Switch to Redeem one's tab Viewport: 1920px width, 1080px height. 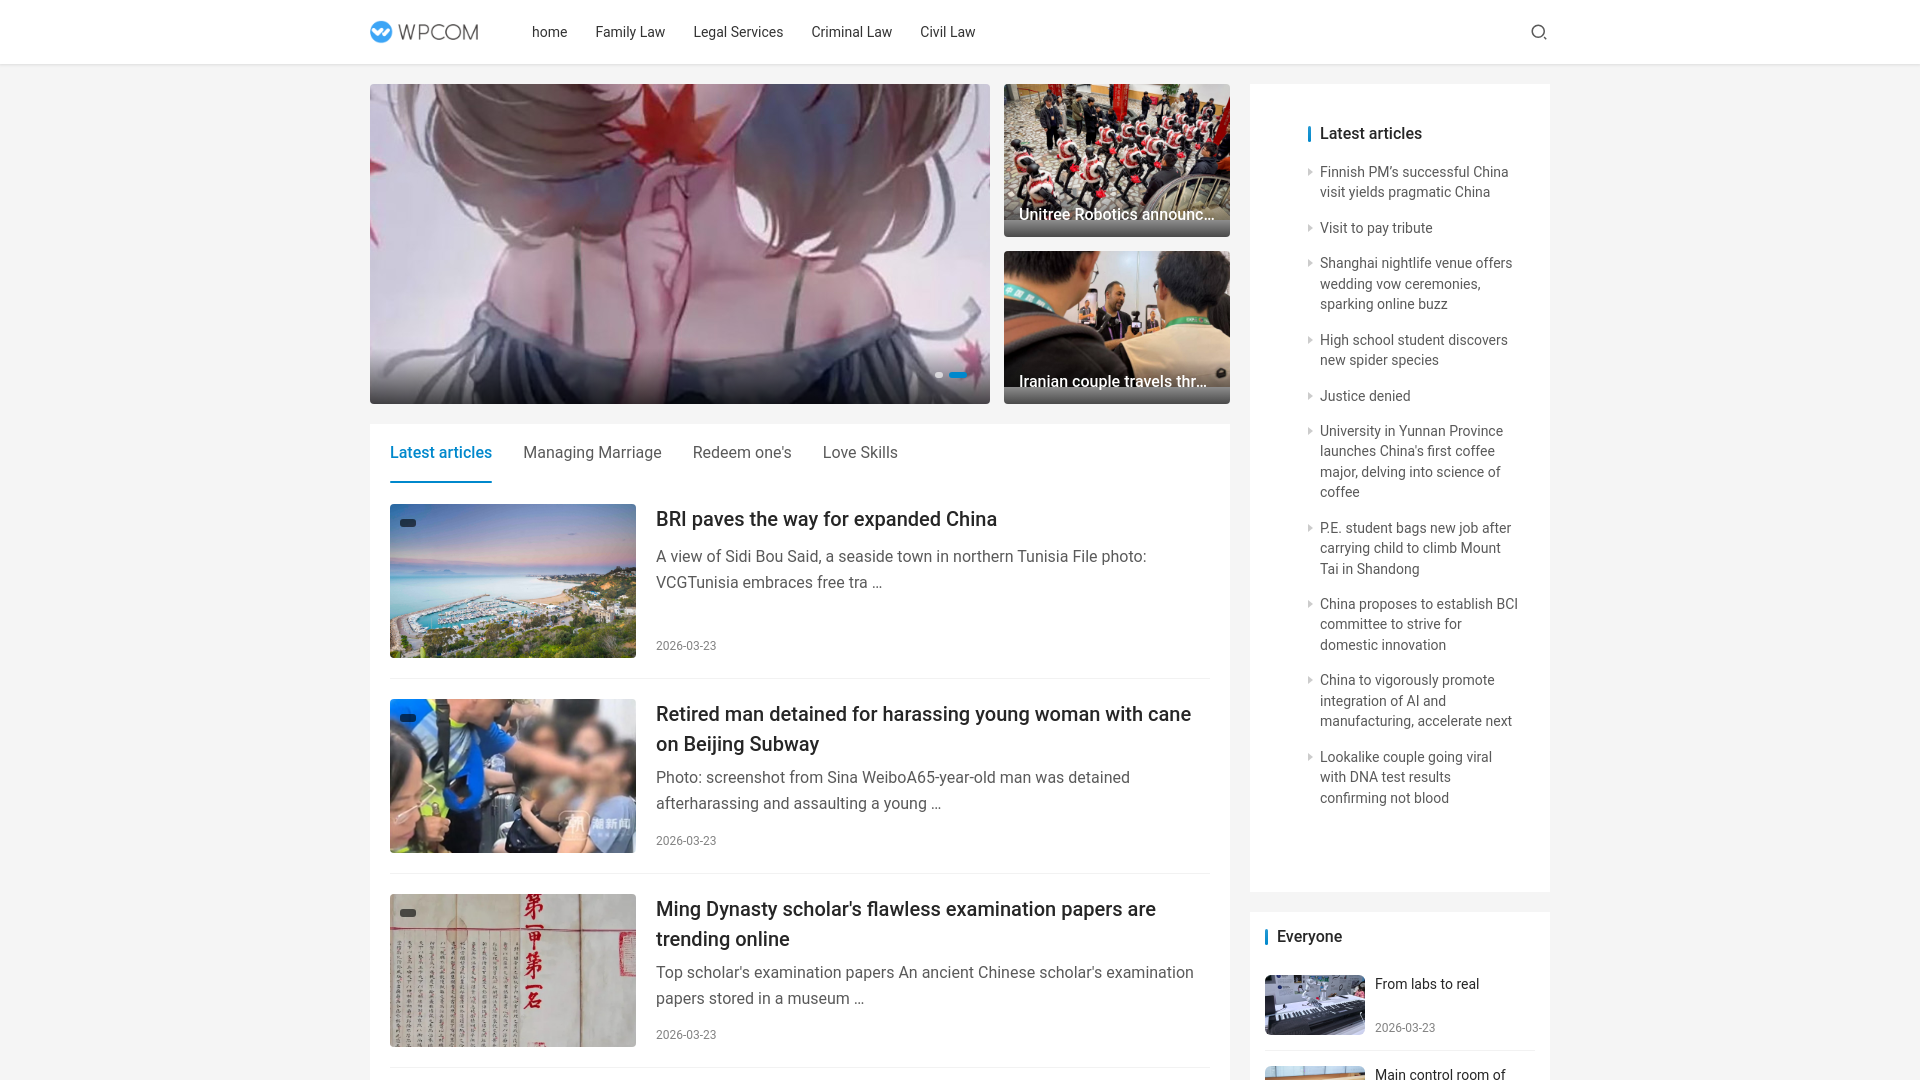[742, 453]
